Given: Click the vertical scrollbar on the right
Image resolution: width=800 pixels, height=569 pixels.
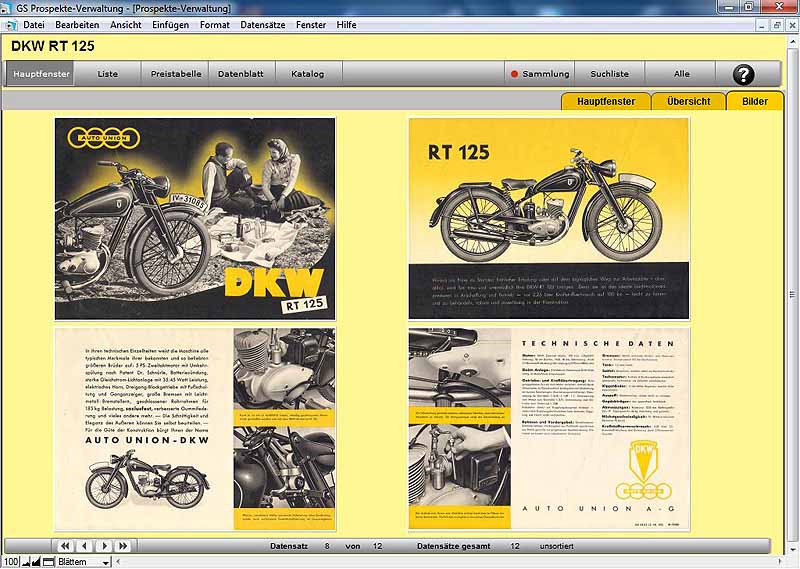Looking at the screenshot, I should point(793,294).
